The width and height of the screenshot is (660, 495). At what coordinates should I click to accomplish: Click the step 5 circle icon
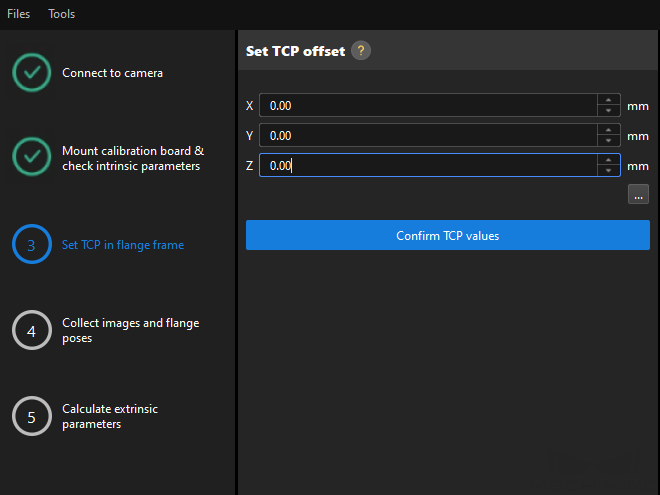pyautogui.click(x=32, y=416)
